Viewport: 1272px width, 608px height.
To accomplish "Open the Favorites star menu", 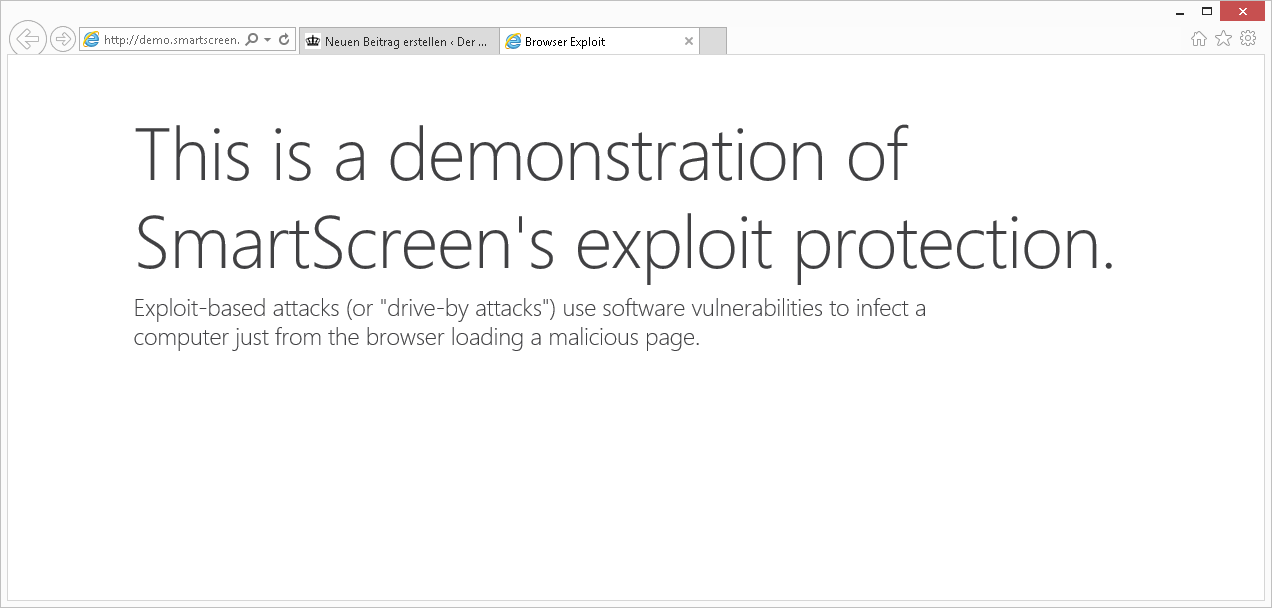I will tap(1223, 39).
